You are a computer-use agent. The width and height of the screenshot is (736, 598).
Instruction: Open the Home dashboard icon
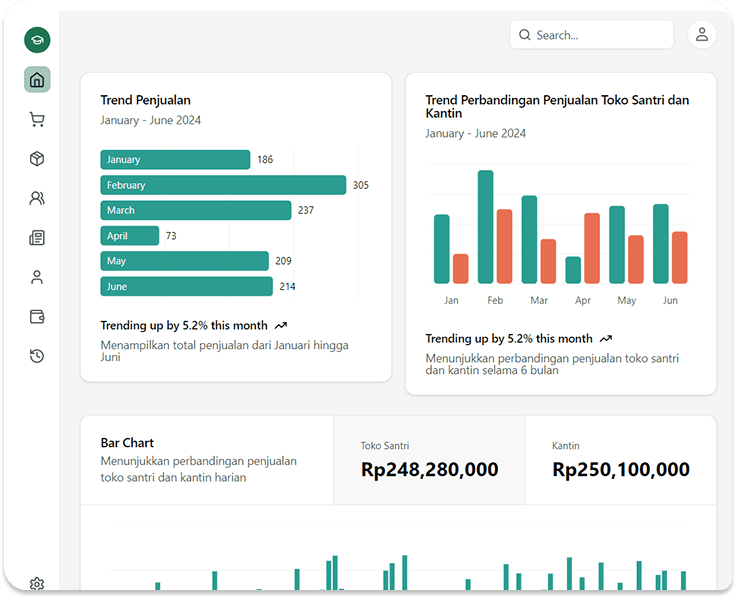37,80
